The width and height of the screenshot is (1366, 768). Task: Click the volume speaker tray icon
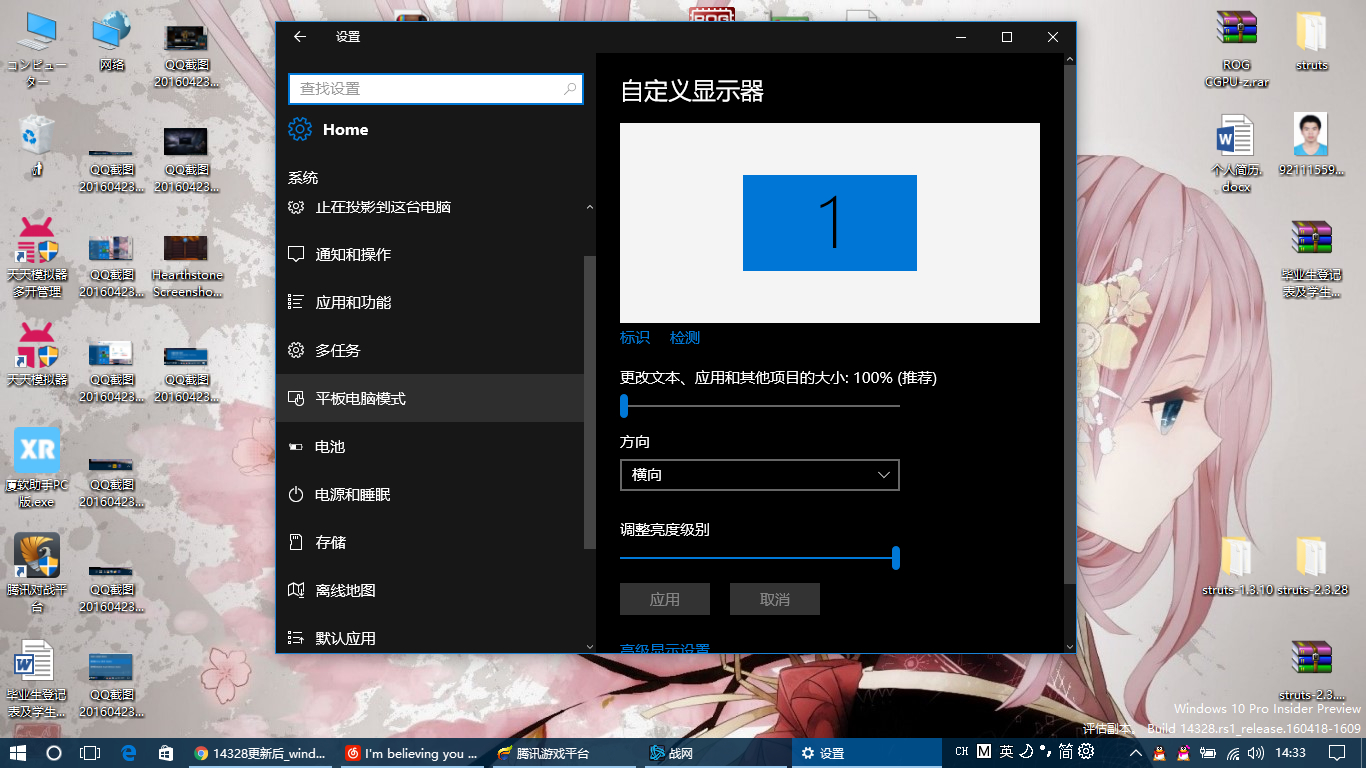1256,753
